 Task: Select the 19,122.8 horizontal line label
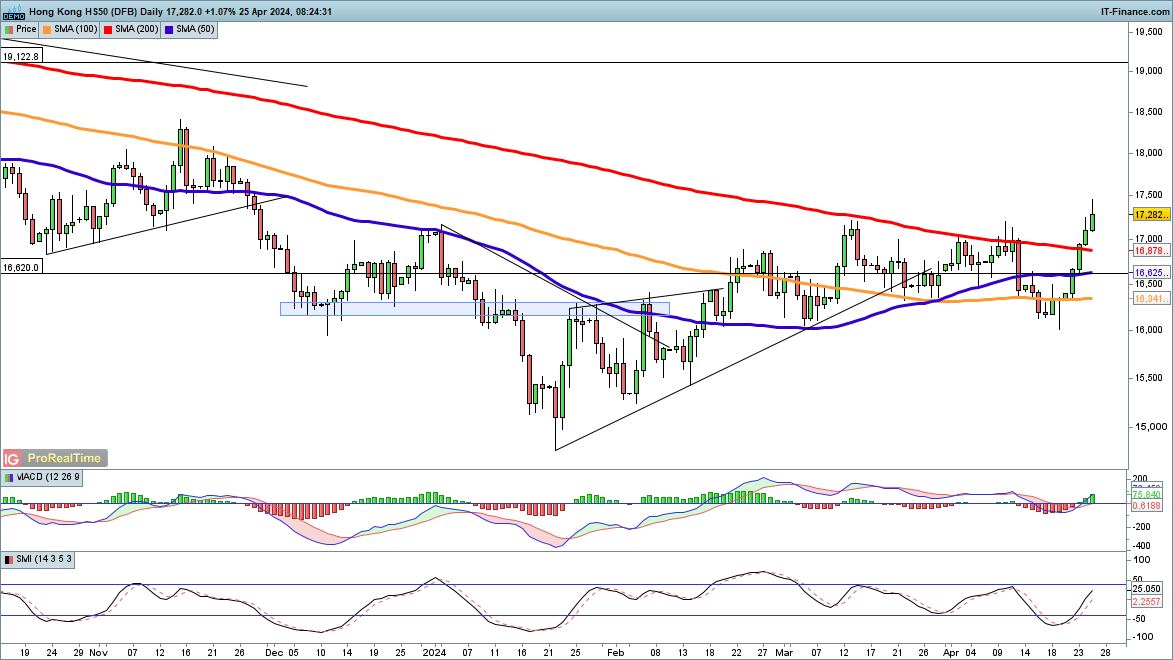21,57
